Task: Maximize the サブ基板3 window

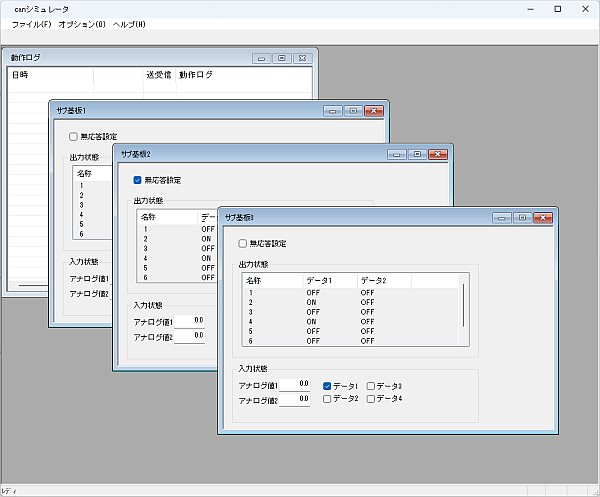Action: 521,217
